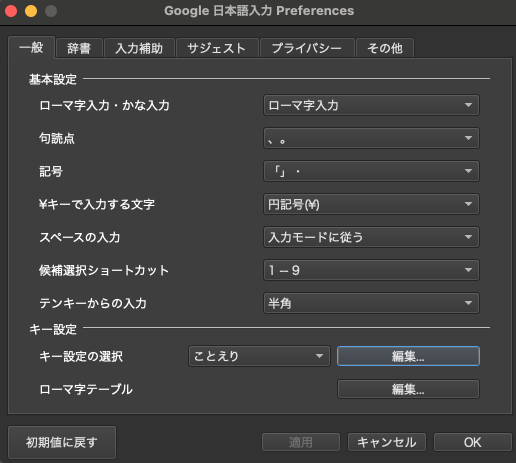Confirm with the OK button
The height and width of the screenshot is (463, 516).
point(472,442)
